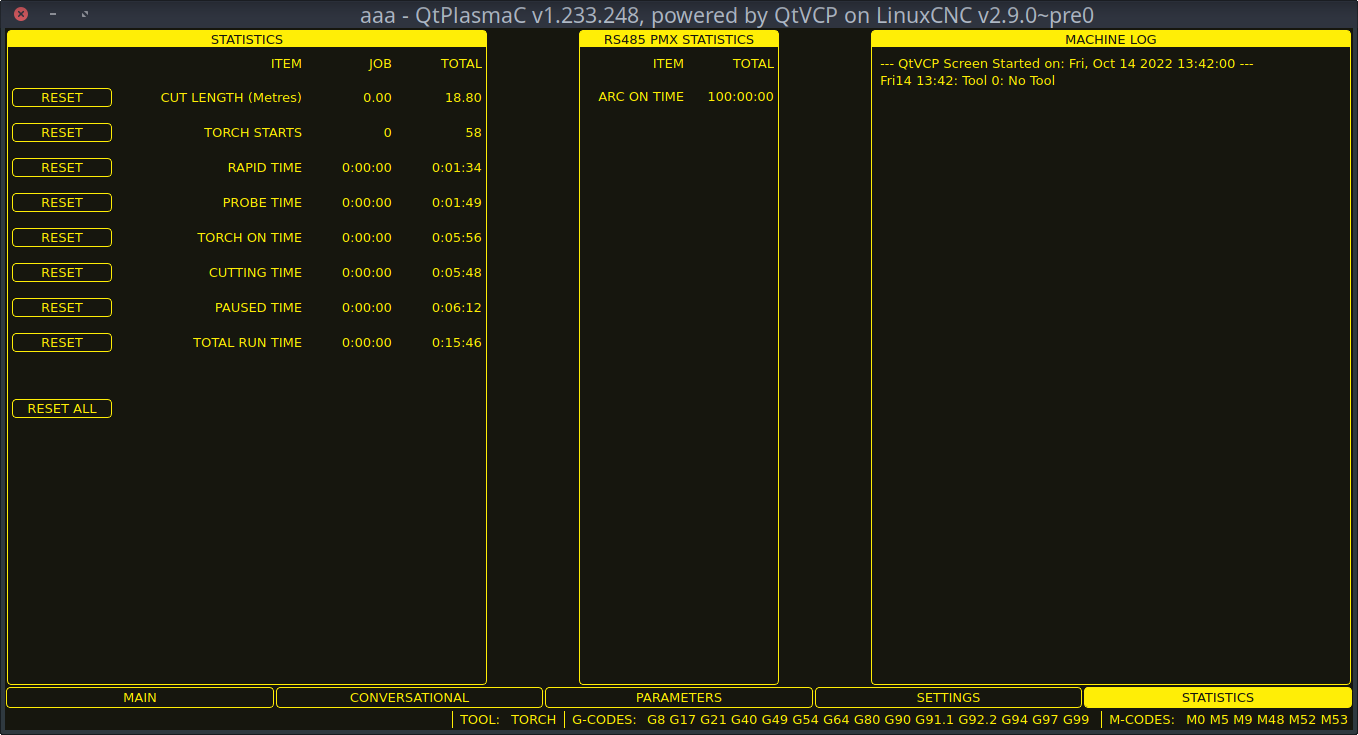
Task: Click the RESET ALL button
Action: point(61,408)
